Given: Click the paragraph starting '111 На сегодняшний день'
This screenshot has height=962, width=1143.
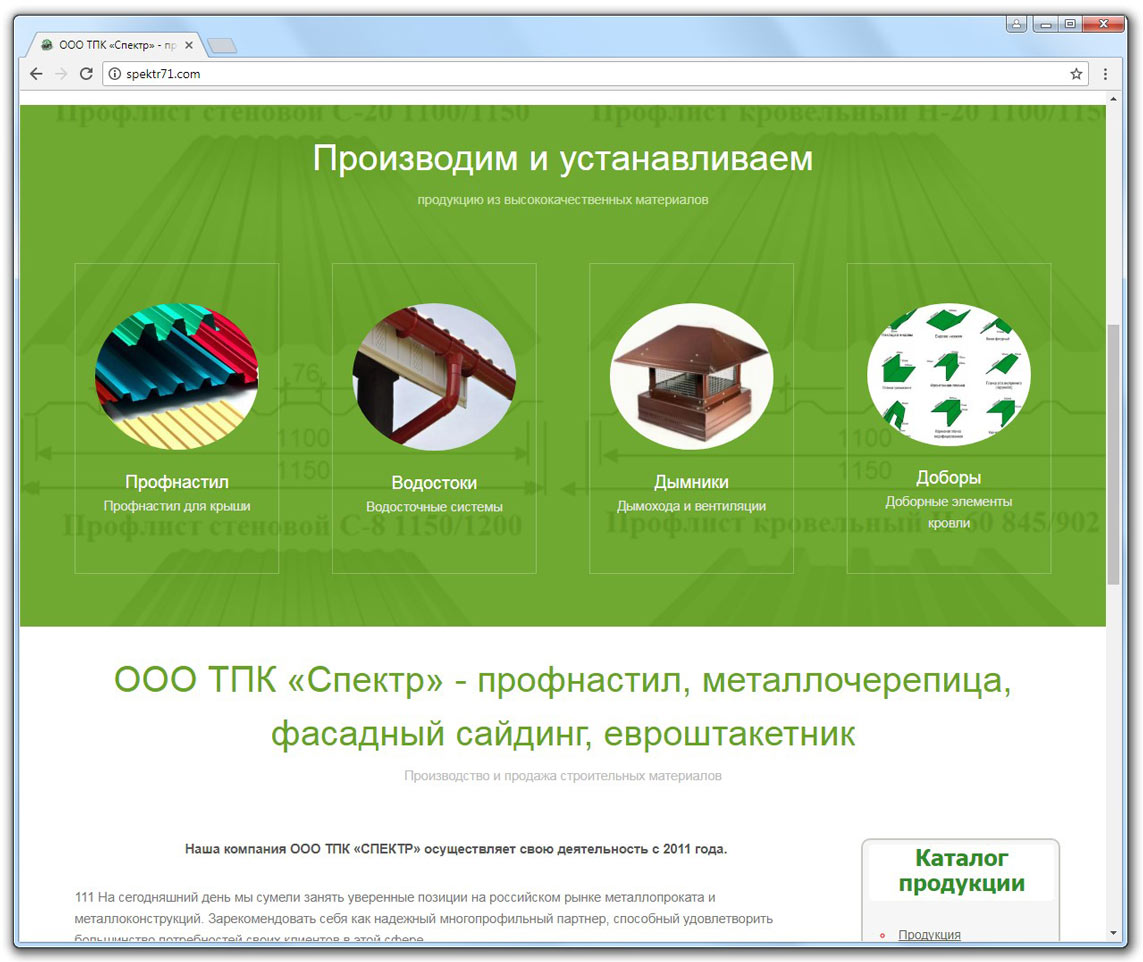Looking at the screenshot, I should 424,918.
